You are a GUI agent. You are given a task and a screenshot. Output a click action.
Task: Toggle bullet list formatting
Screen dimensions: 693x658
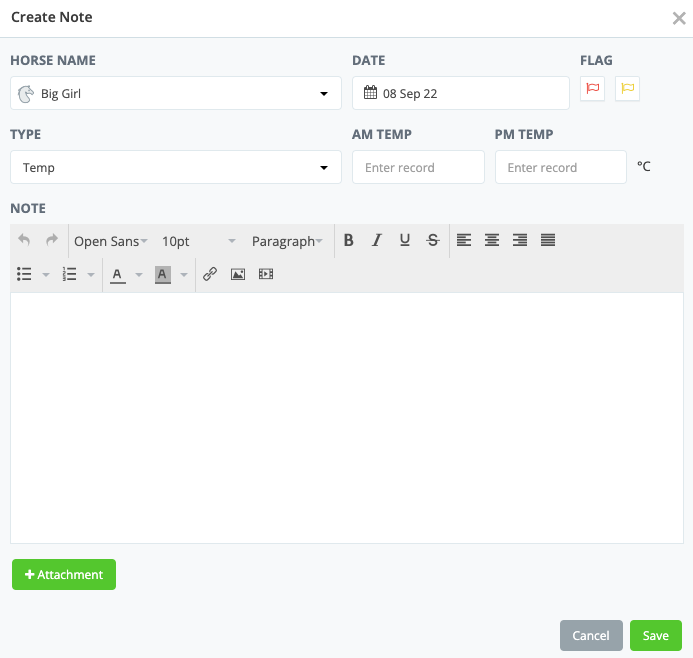coord(25,274)
